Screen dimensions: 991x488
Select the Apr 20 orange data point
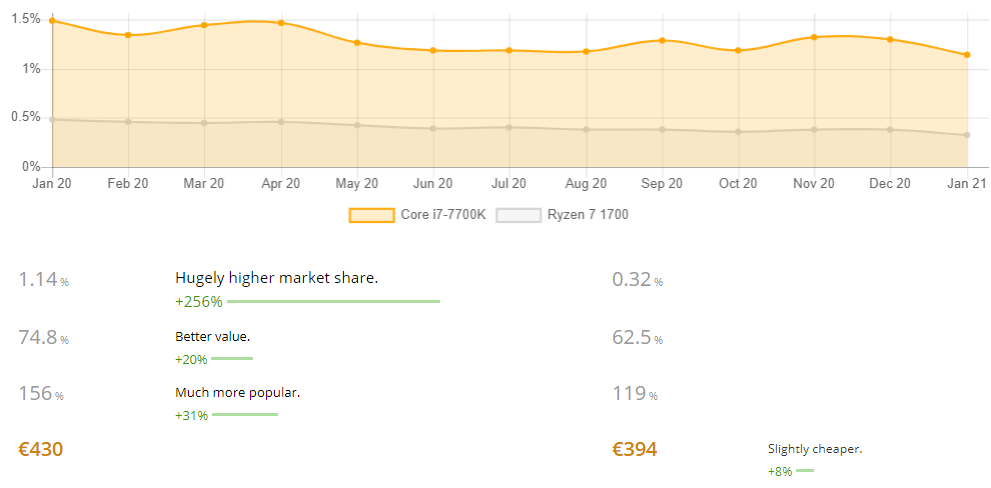[x=281, y=23]
